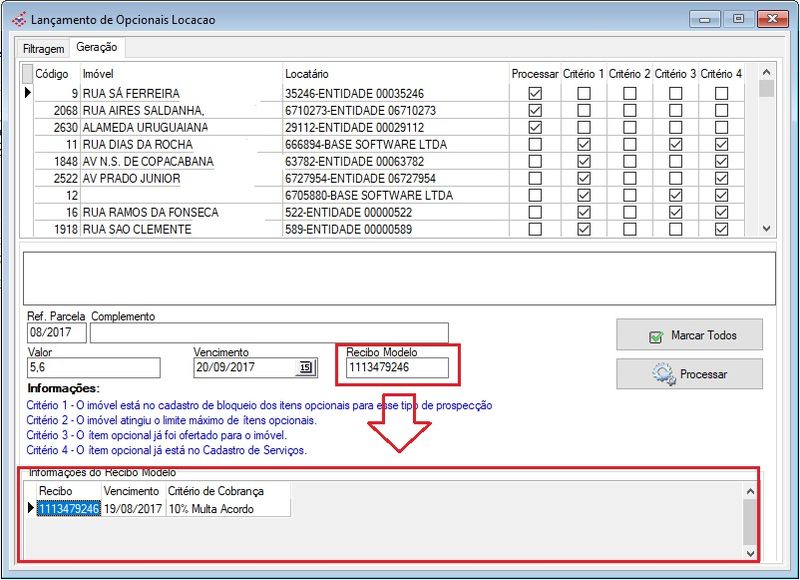Screen dimensions: 800x580
Task: Click the gear icon on Processar
Action: coord(663,374)
